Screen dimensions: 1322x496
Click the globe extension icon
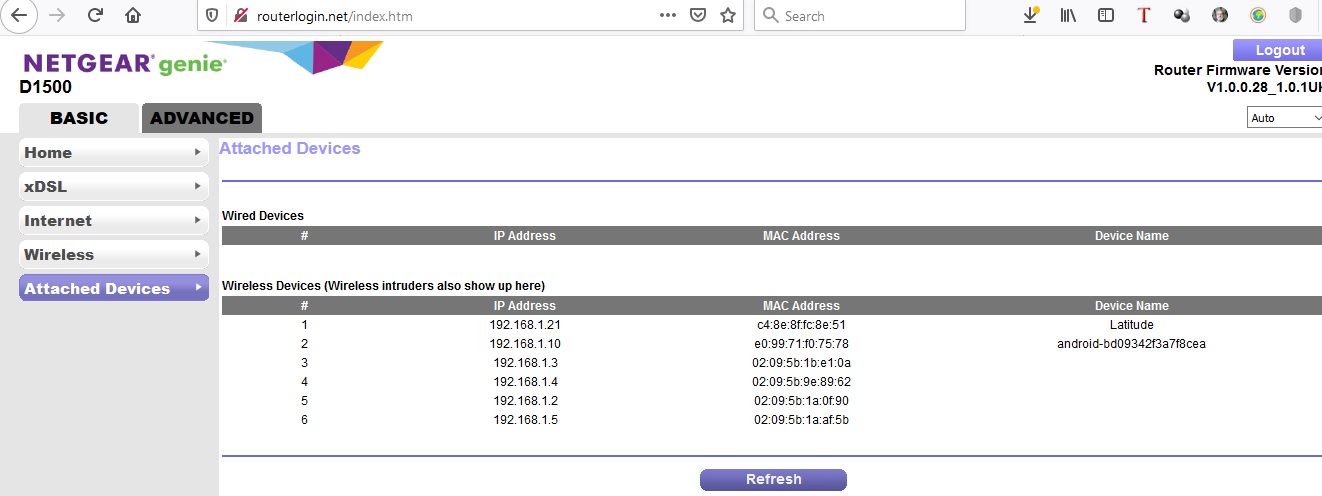1258,15
